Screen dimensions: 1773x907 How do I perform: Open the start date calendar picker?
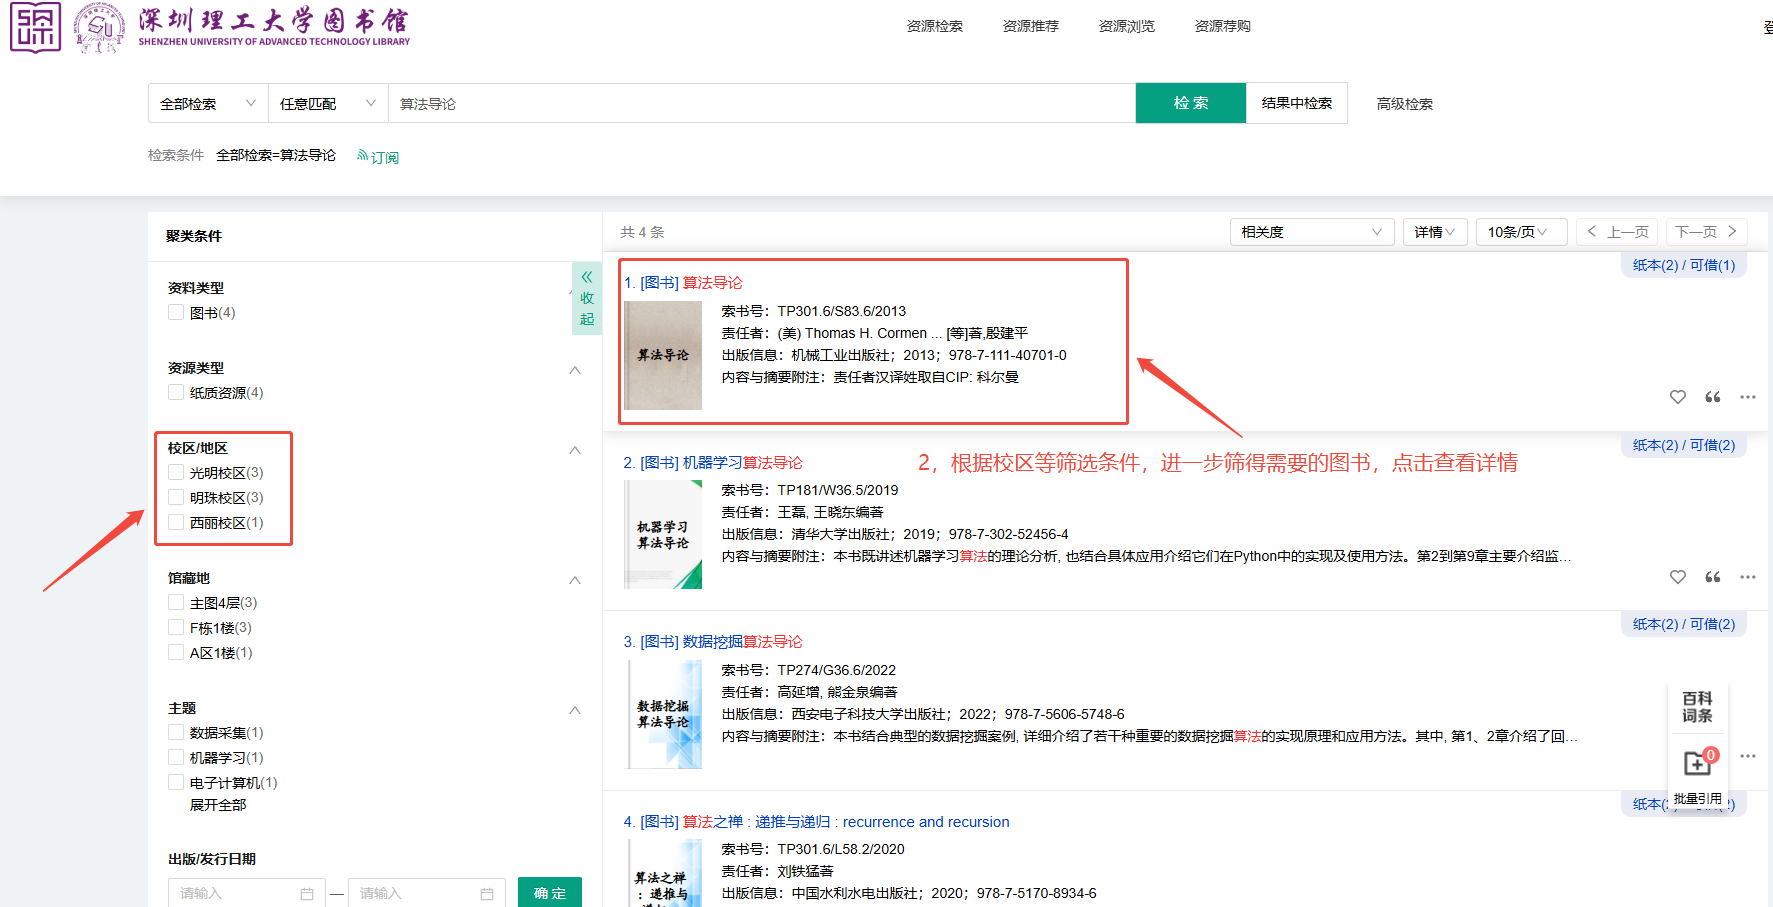307,893
